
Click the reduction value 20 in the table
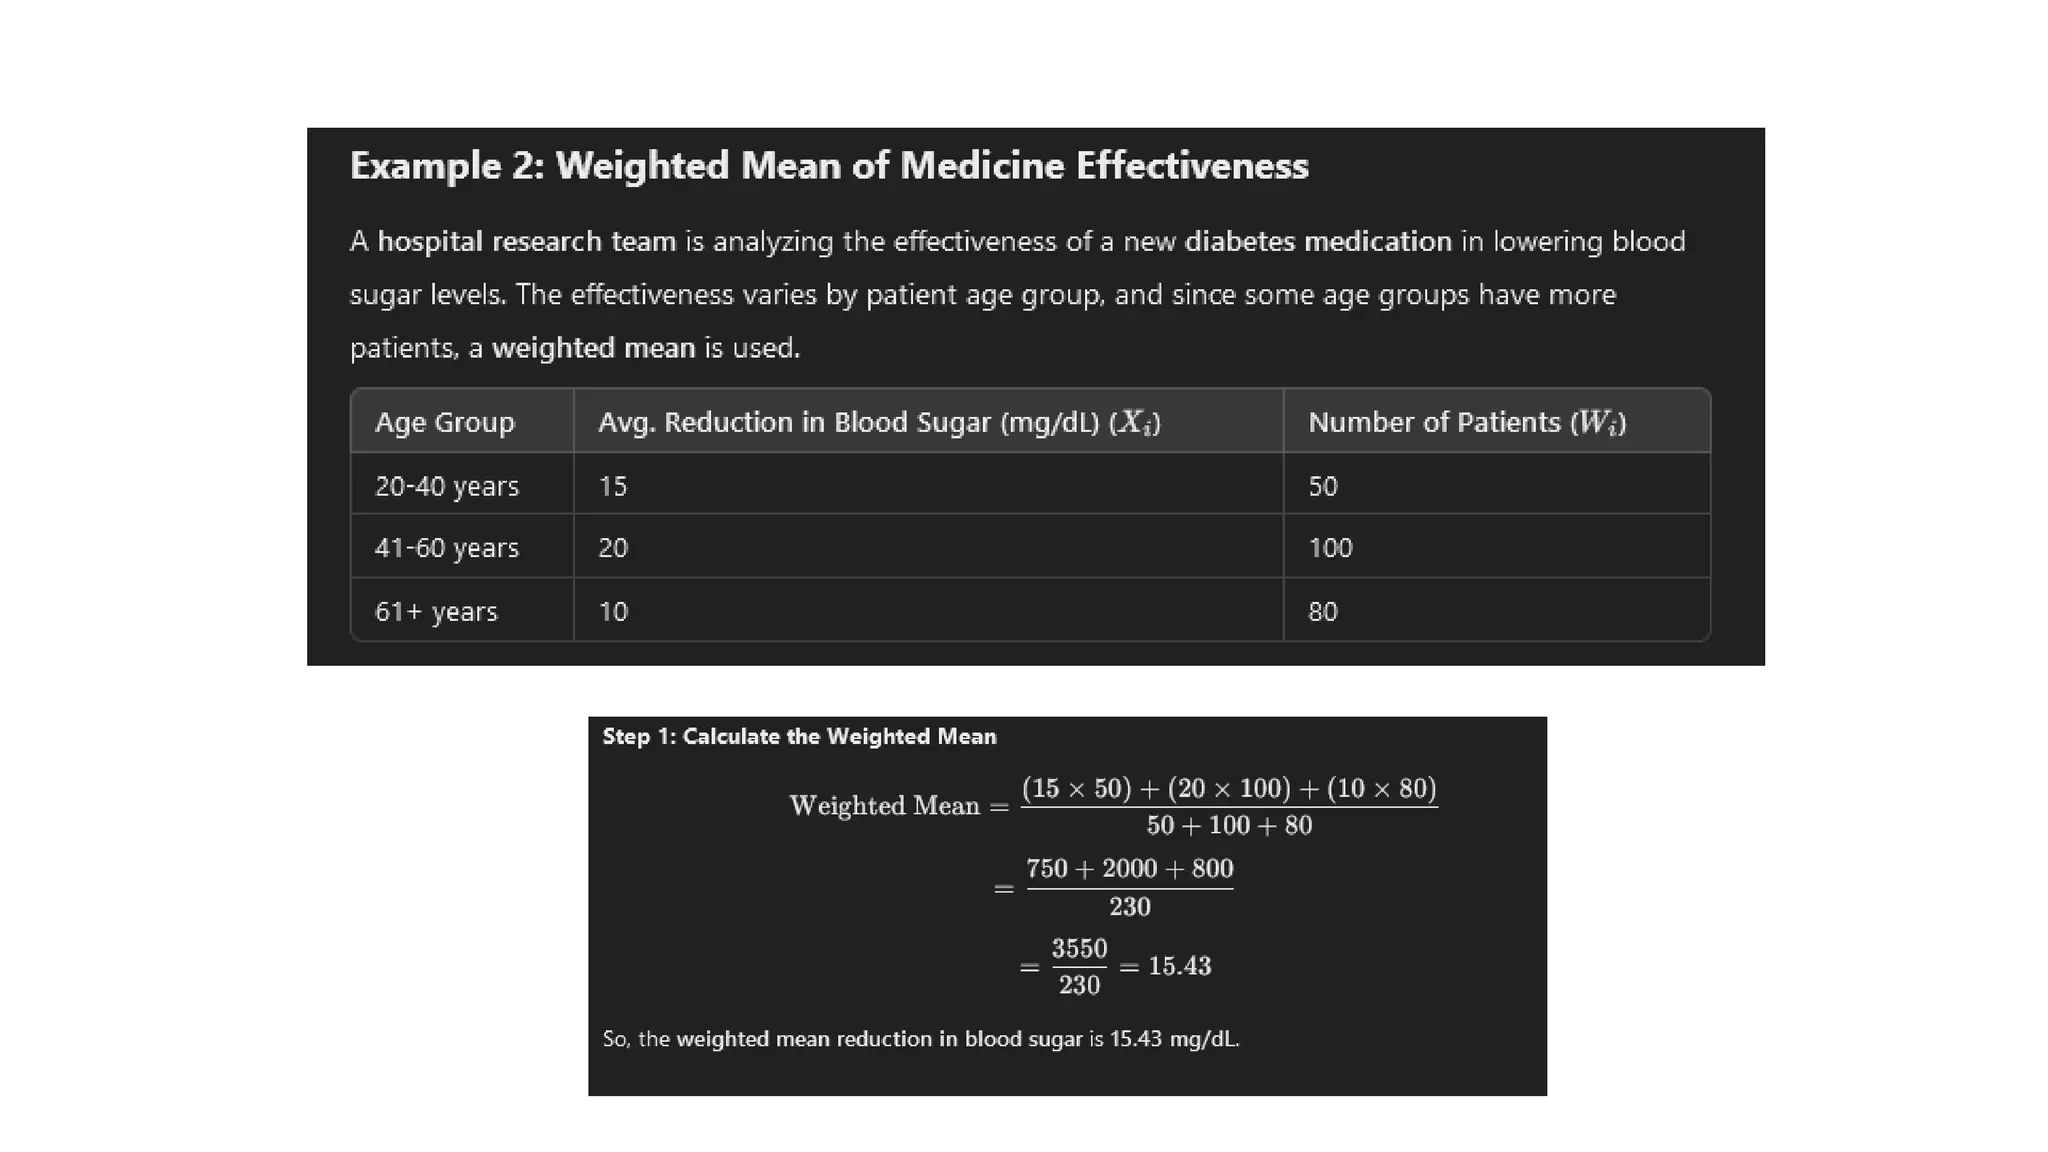(612, 548)
